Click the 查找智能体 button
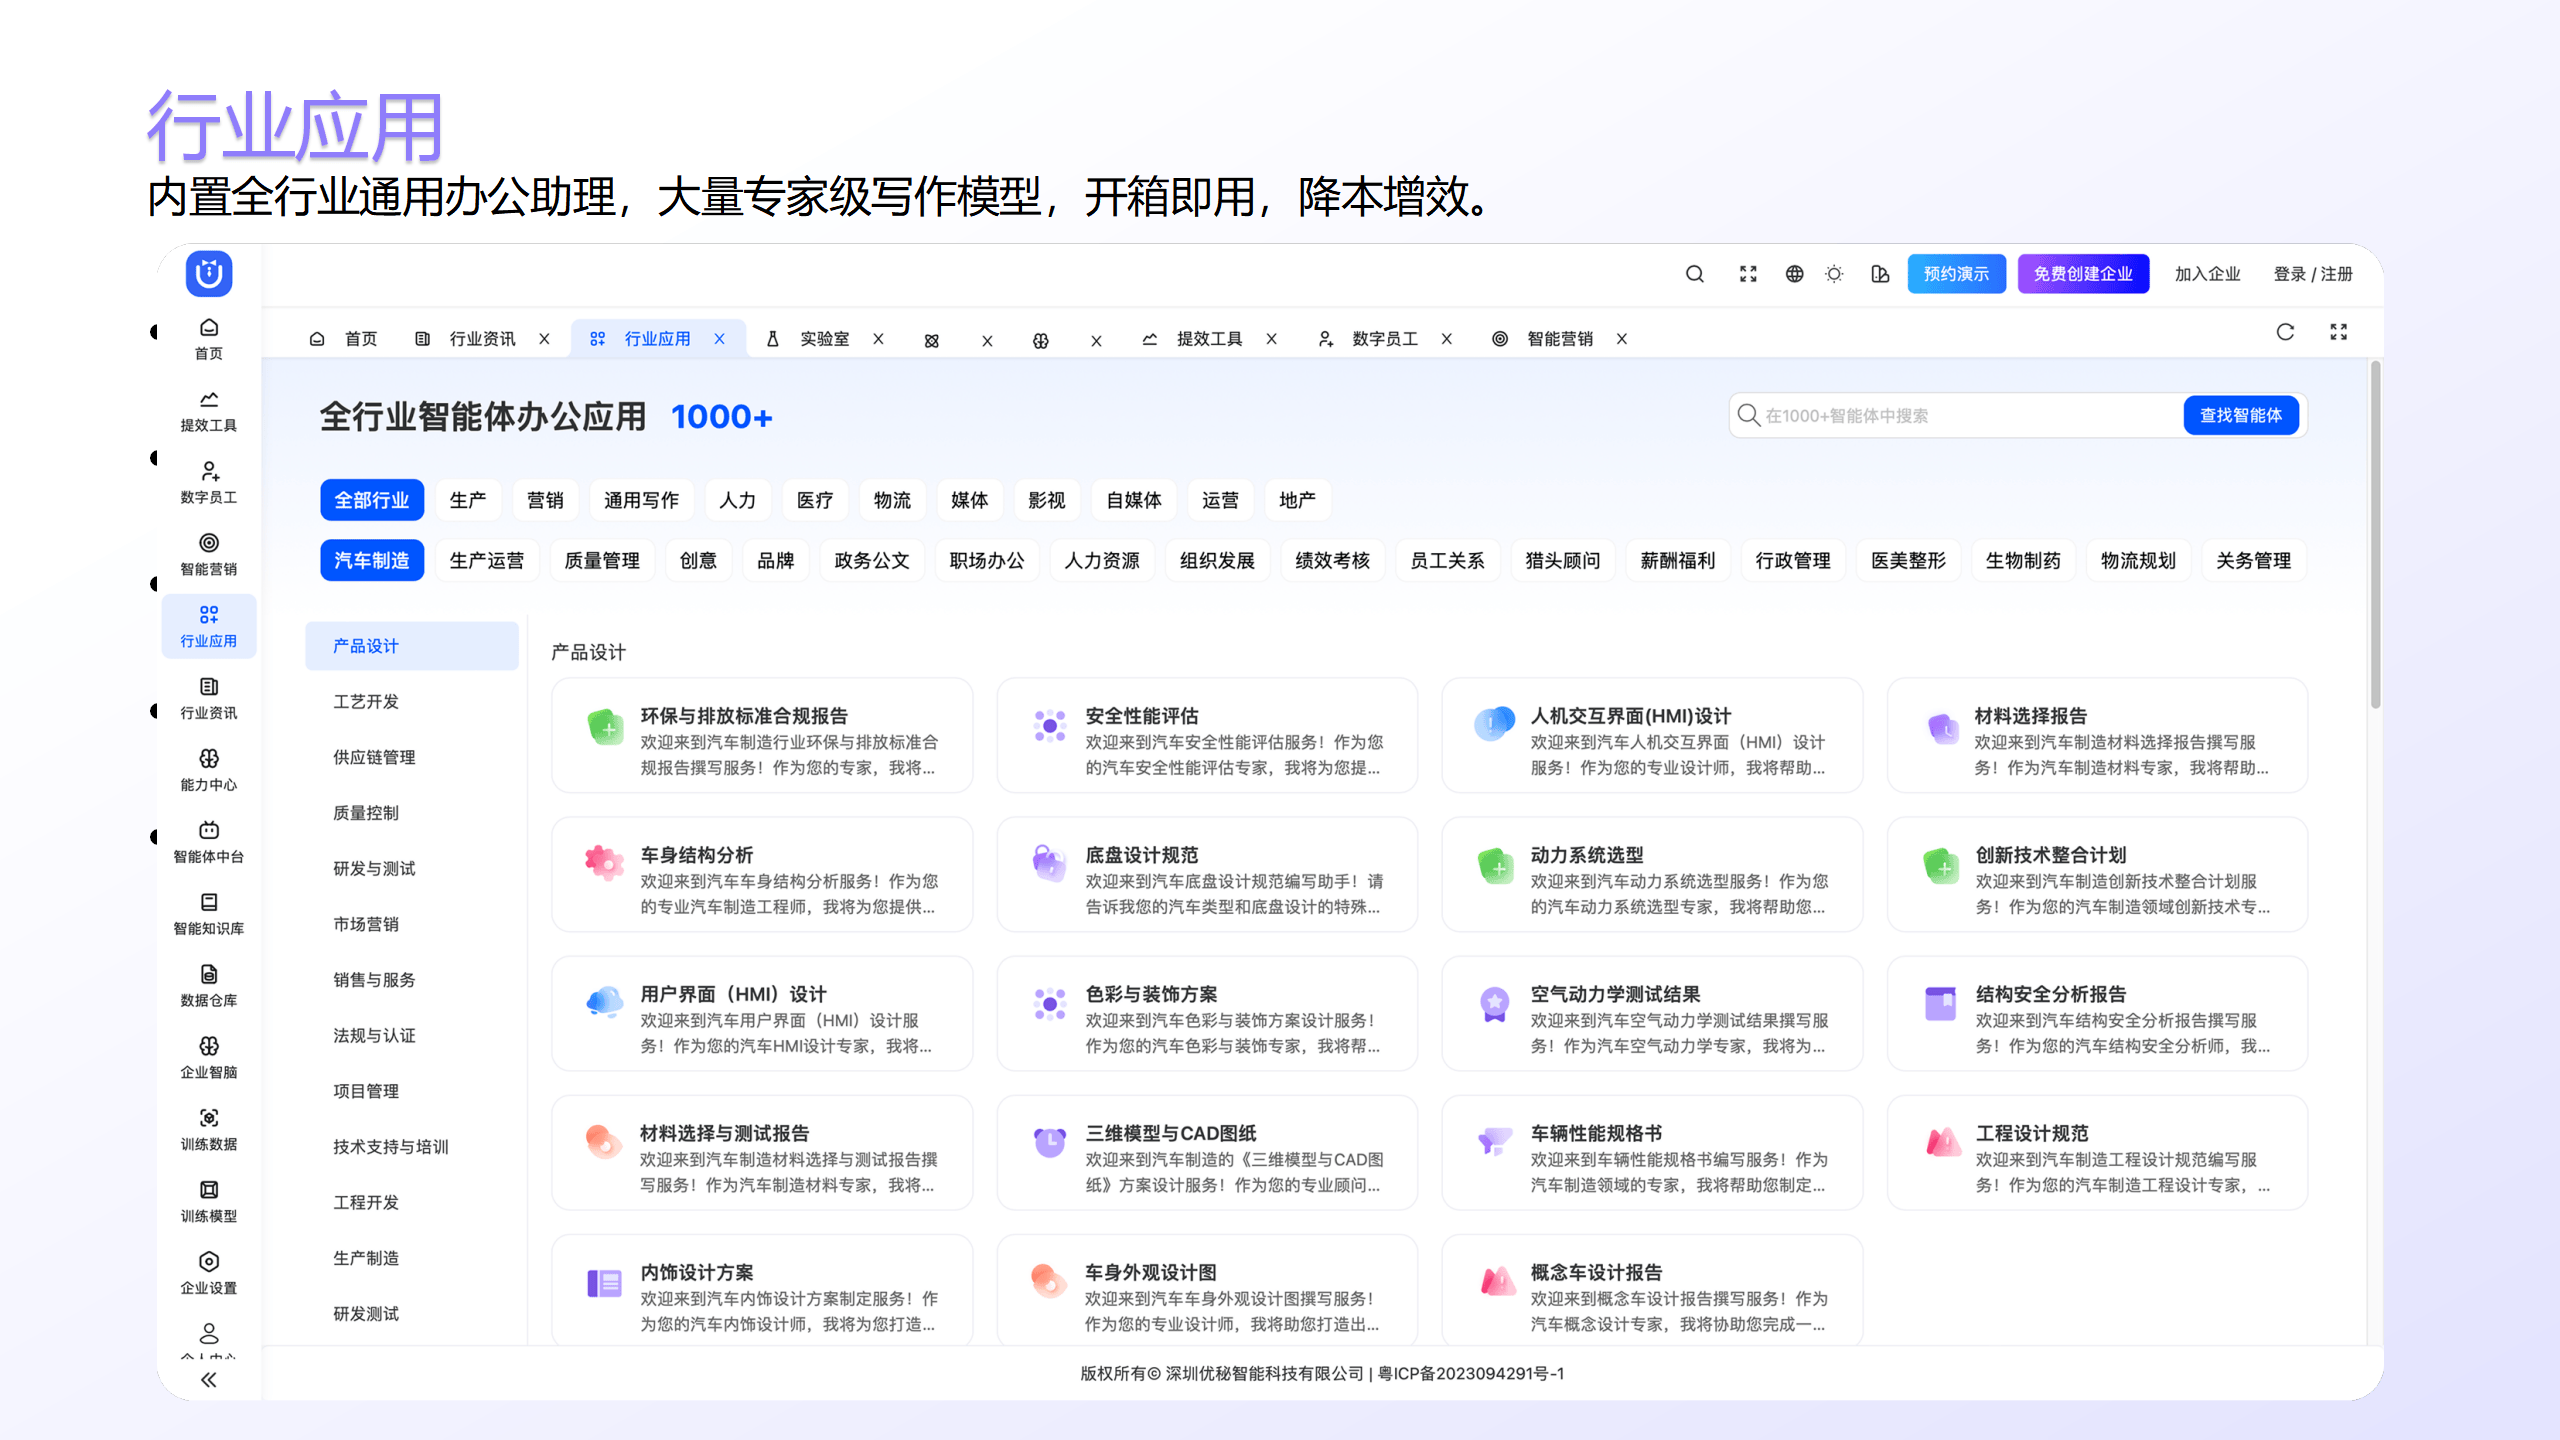Viewport: 2560px width, 1440px height. 2240,415
